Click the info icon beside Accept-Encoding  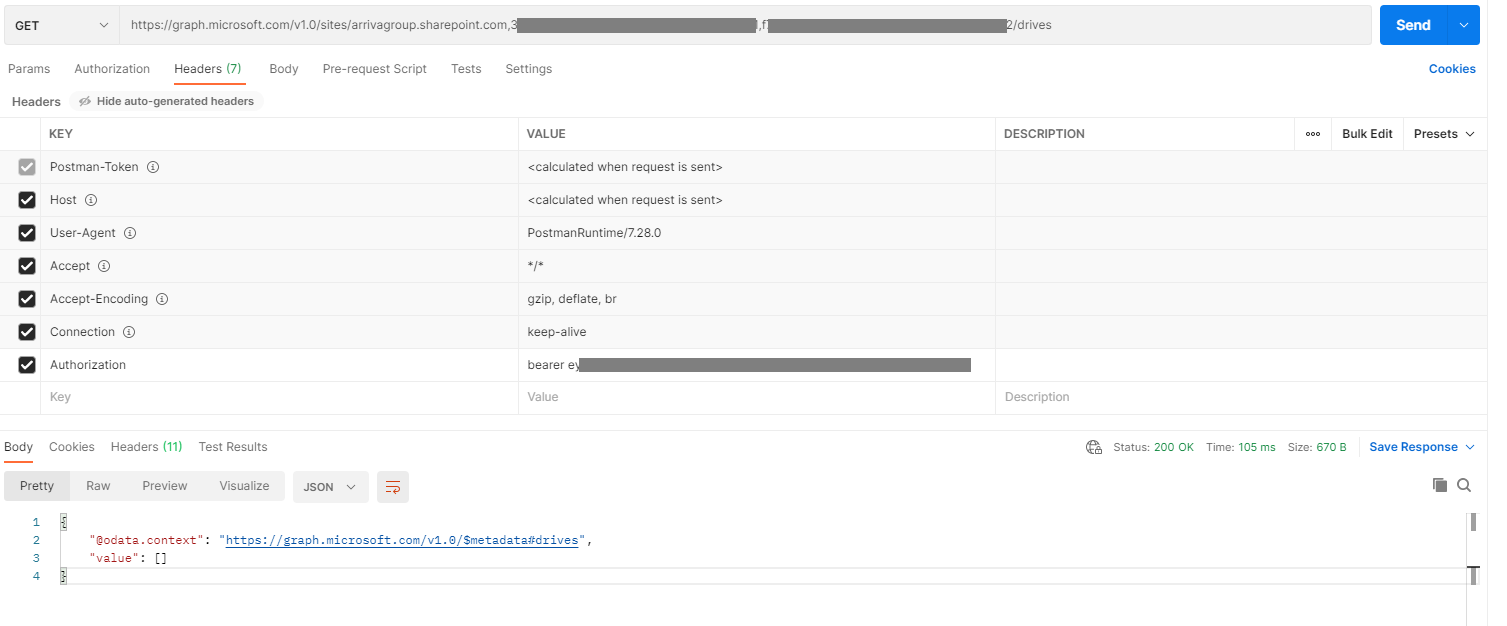162,299
